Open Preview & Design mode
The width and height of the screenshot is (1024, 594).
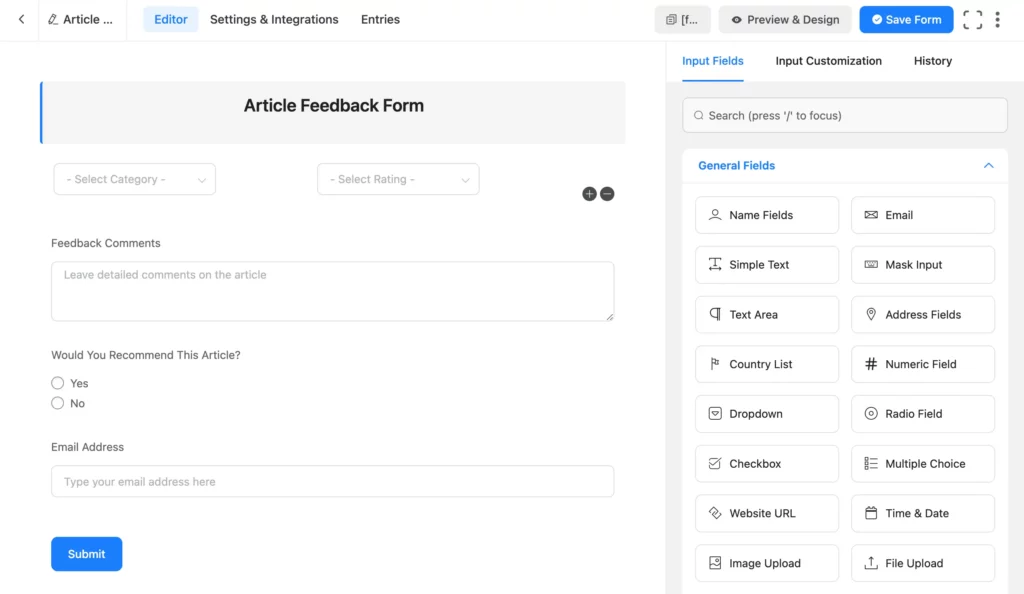784,19
